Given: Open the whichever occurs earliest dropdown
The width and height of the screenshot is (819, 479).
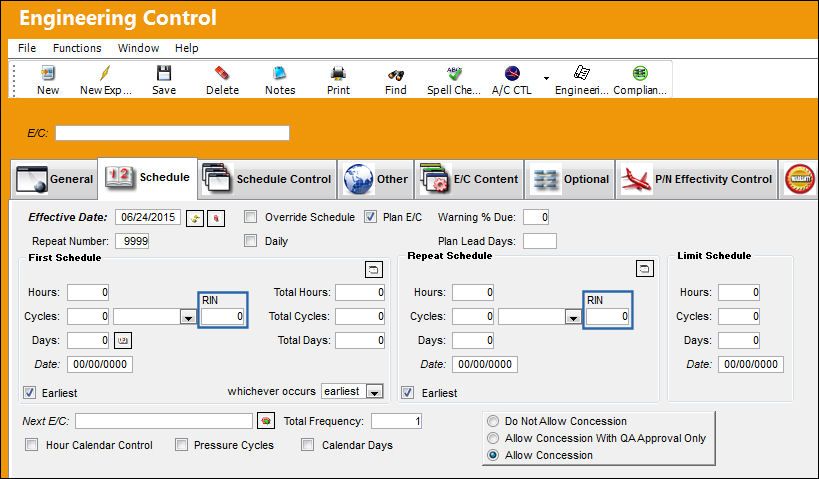Looking at the screenshot, I should [375, 392].
